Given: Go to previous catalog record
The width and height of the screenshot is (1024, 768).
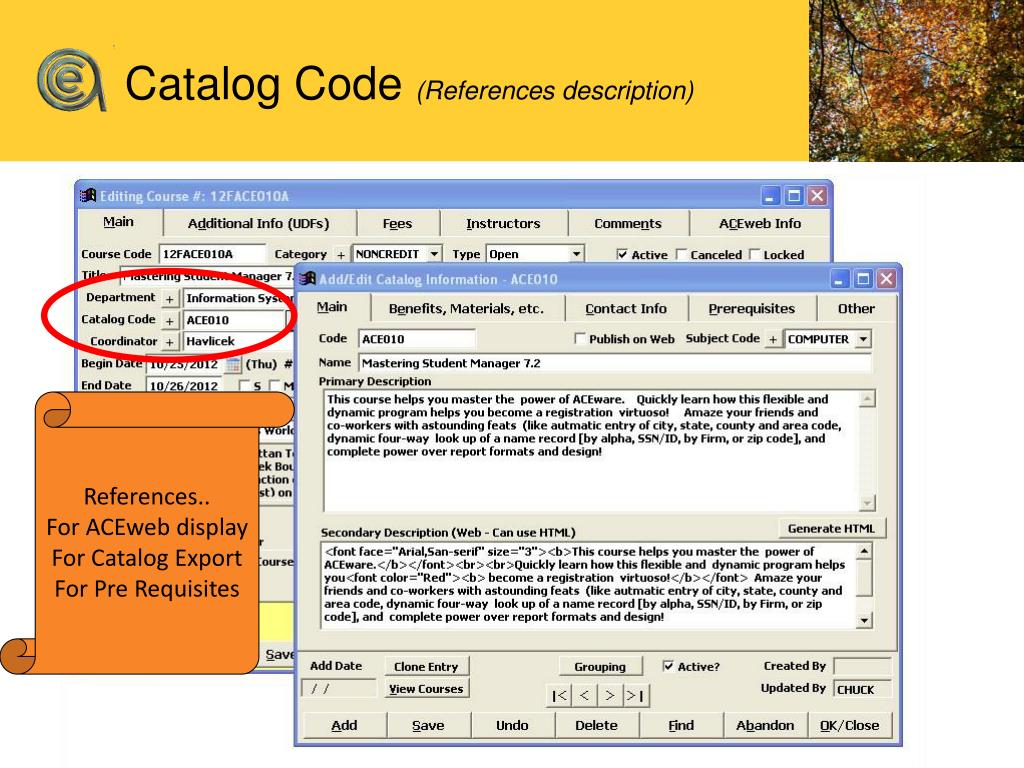Looking at the screenshot, I should (x=584, y=696).
